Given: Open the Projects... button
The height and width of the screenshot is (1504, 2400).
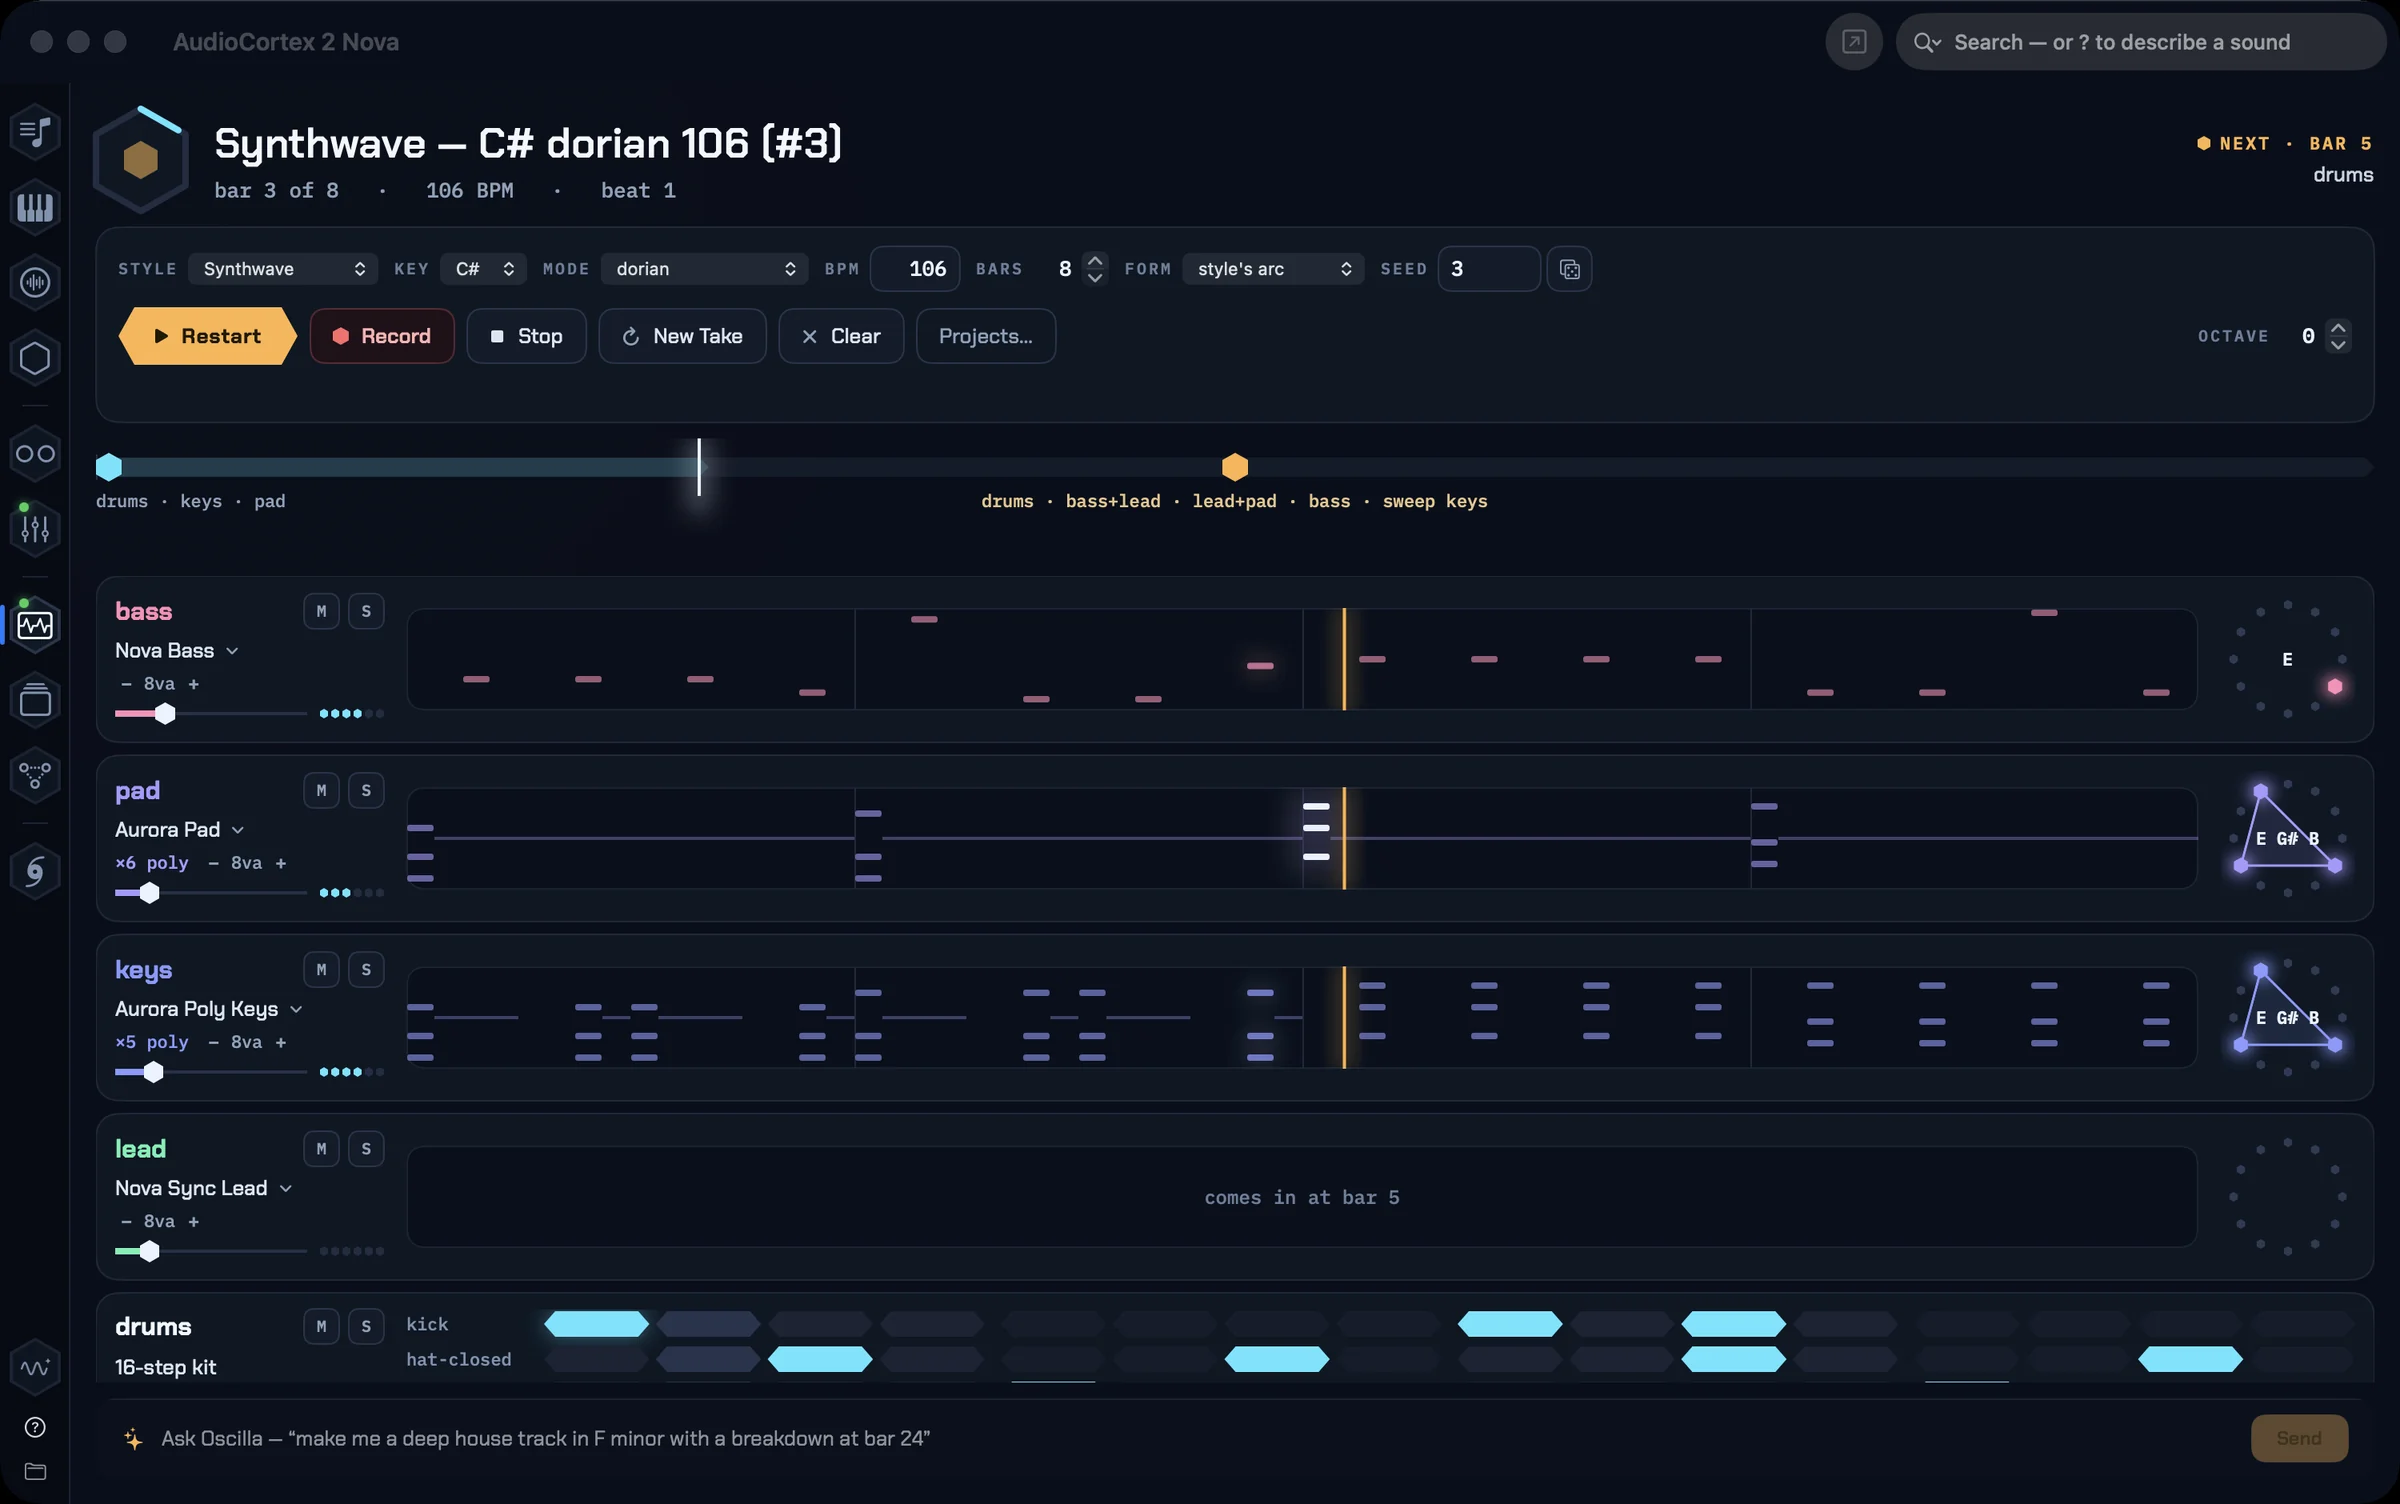Looking at the screenshot, I should pyautogui.click(x=986, y=336).
